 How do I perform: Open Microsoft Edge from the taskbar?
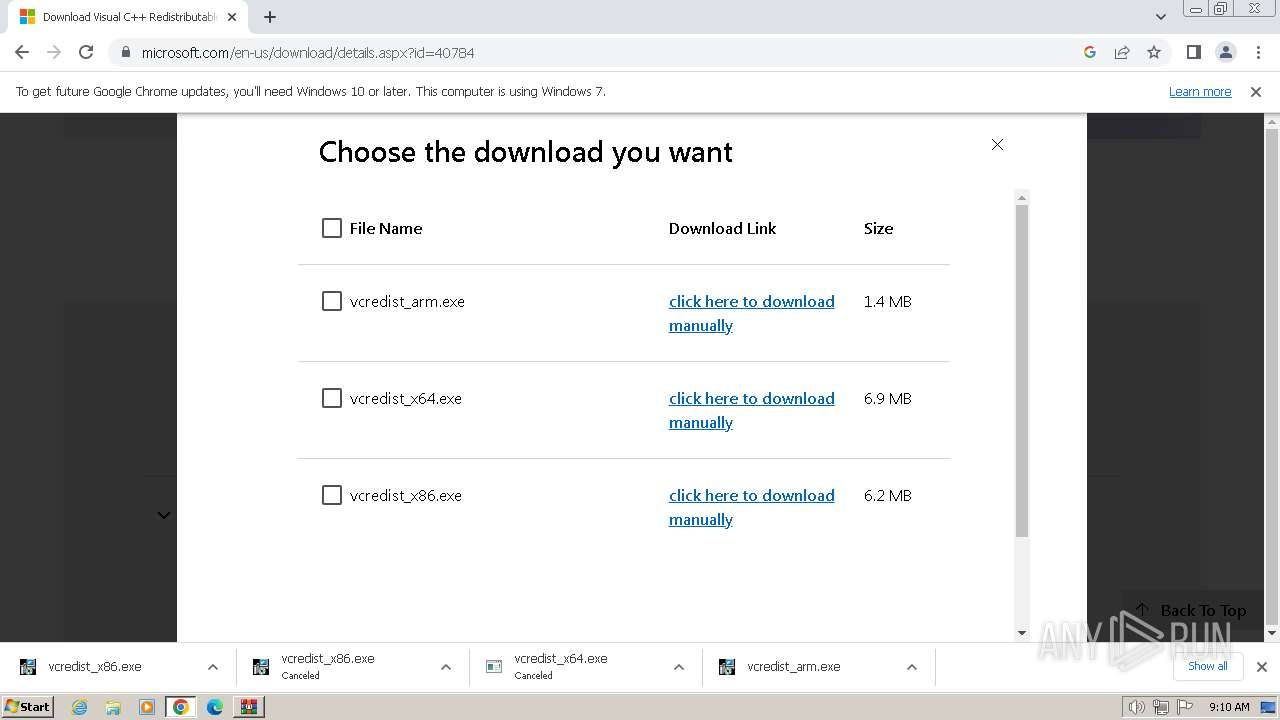pos(215,707)
